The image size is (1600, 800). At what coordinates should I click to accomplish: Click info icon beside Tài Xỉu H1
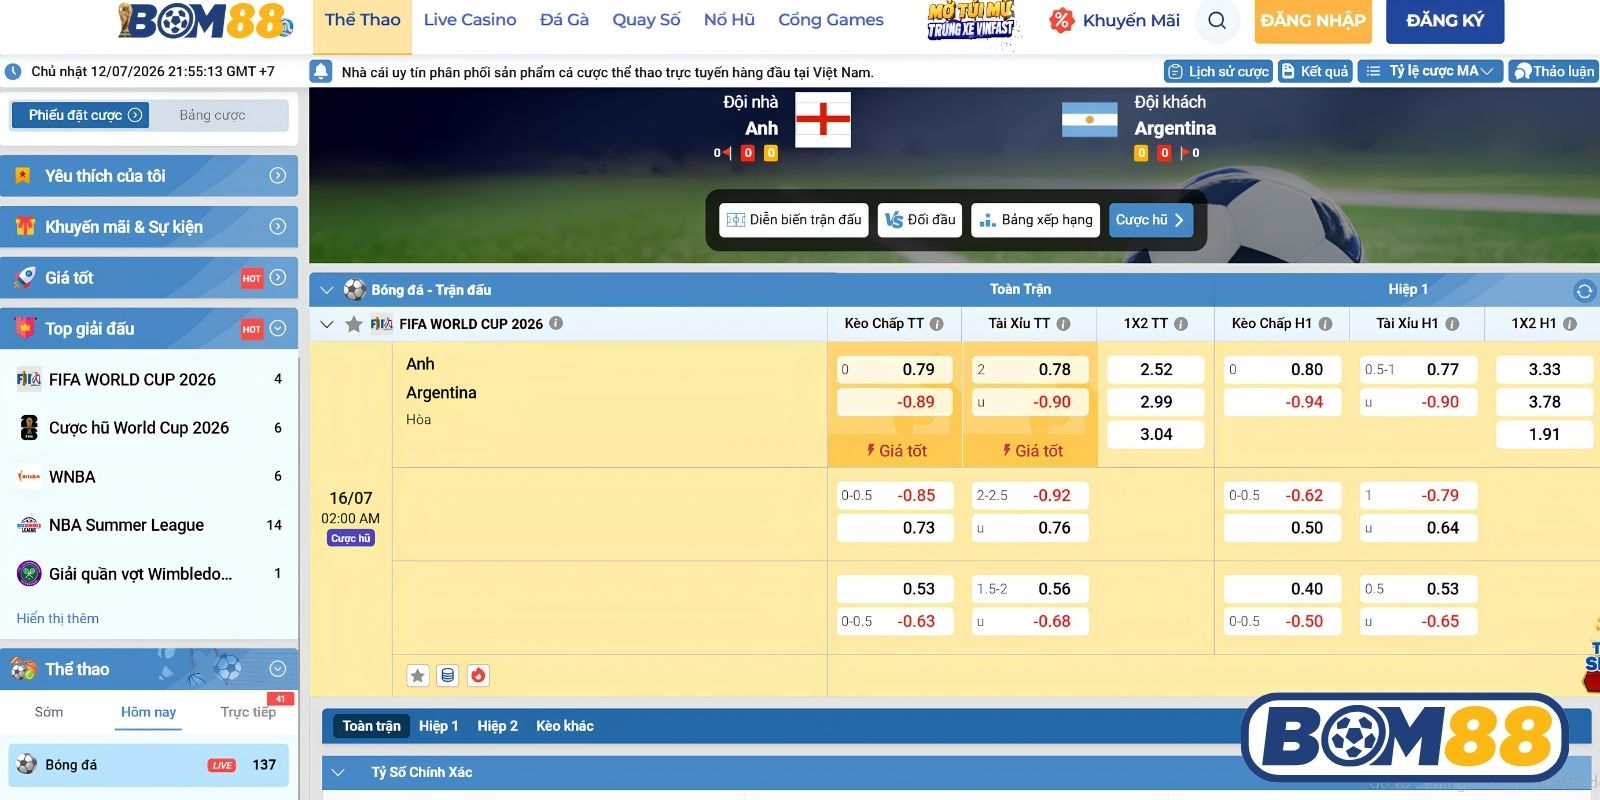click(x=1452, y=324)
